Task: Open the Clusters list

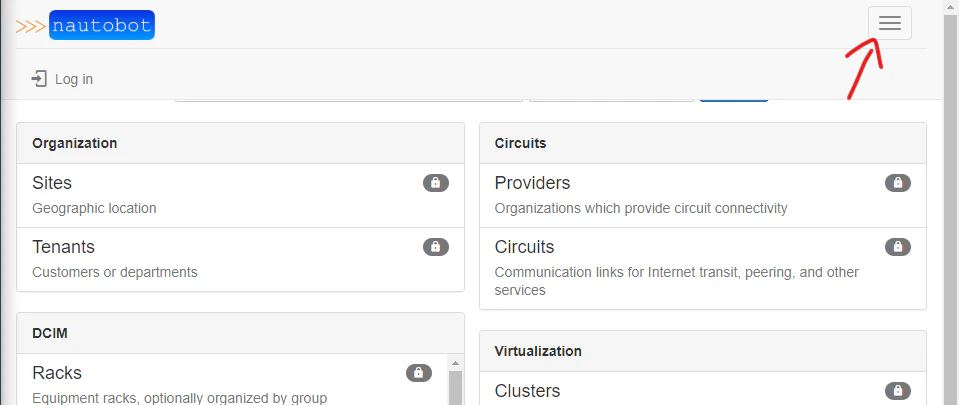Action: (x=527, y=391)
